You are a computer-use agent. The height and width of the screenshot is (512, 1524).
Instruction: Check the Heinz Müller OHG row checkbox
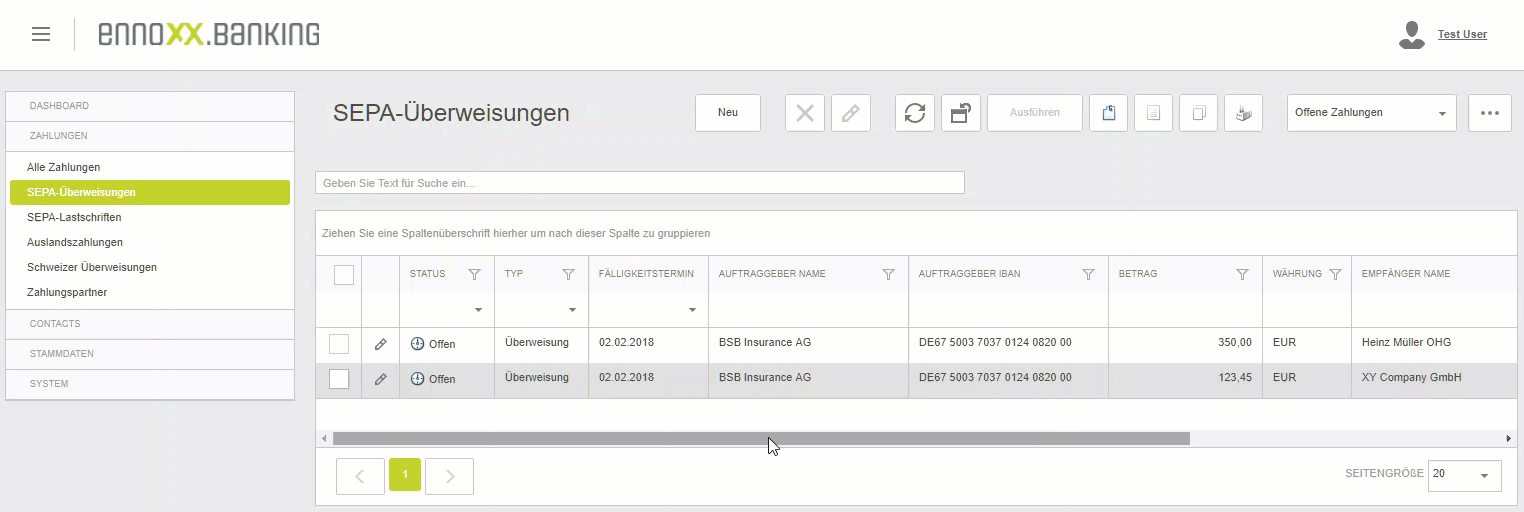tap(339, 344)
